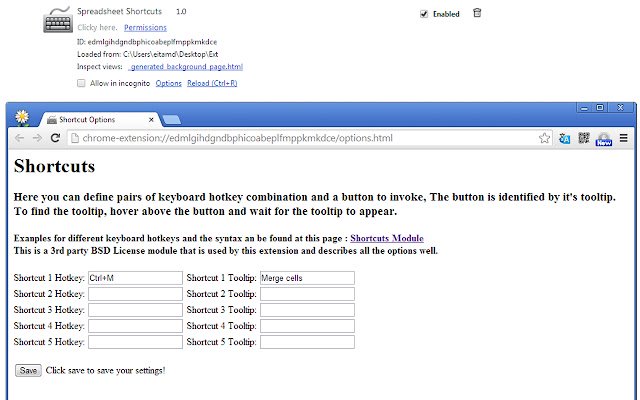Go back with the browser back arrow

[x=19, y=138]
